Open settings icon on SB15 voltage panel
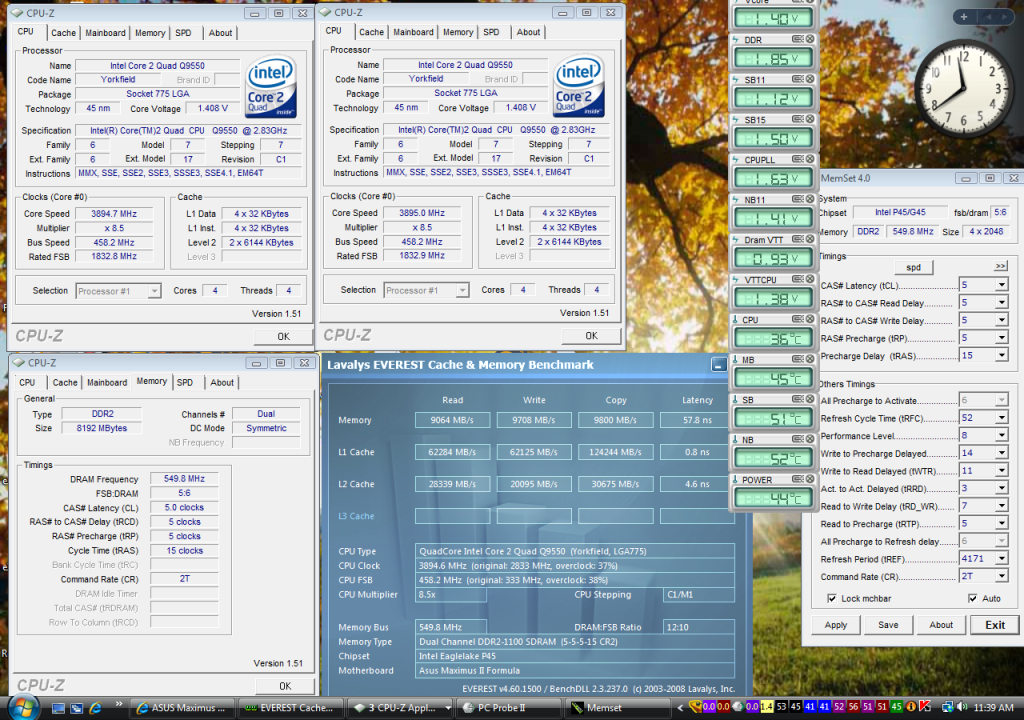The height and width of the screenshot is (720, 1024). (797, 119)
